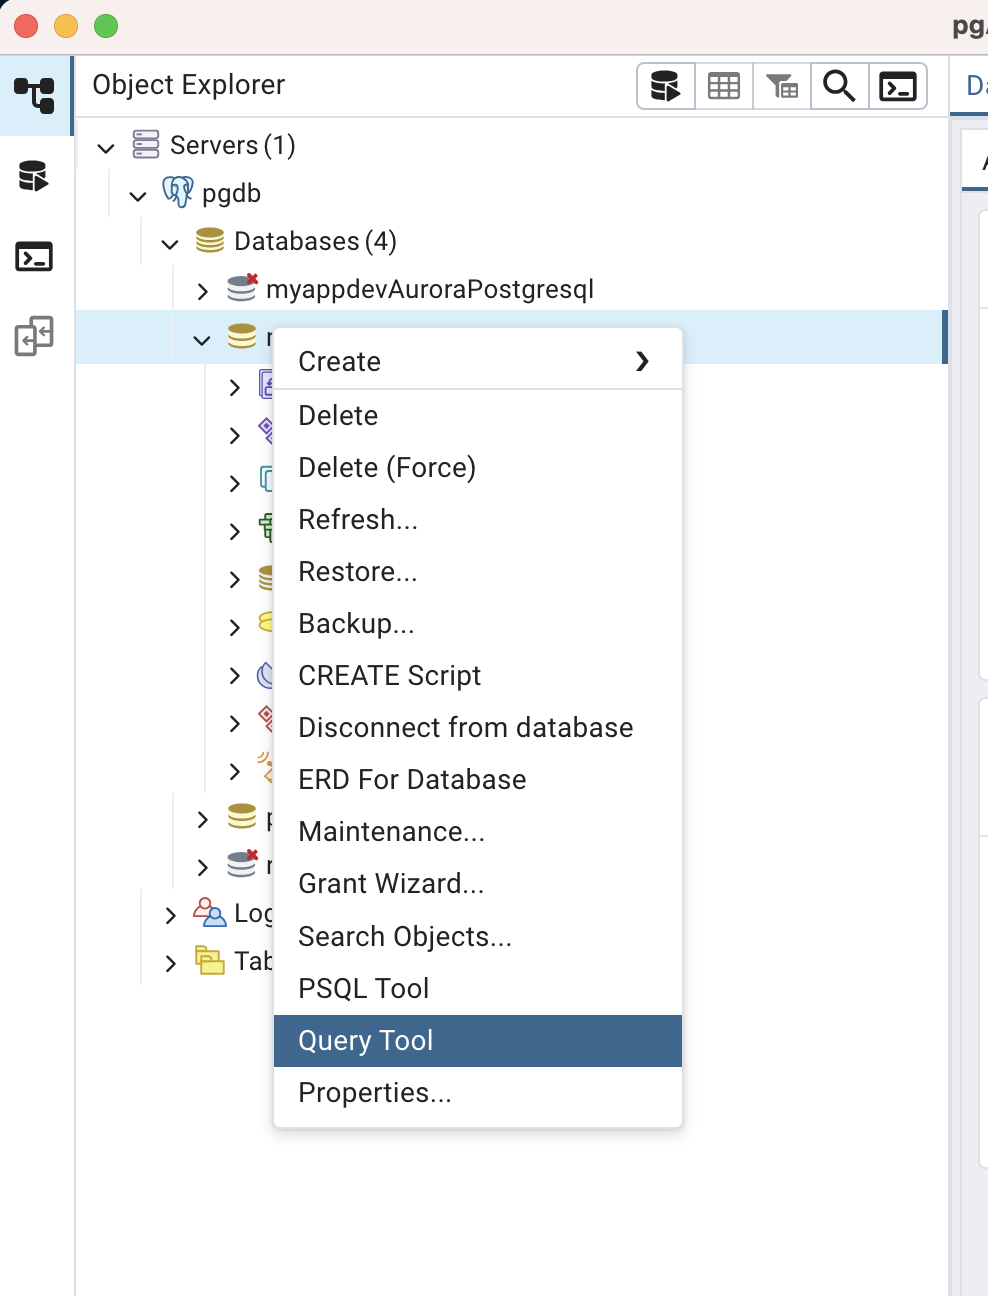
Task: Open PSQL Tool from the context menu
Action: (x=478, y=988)
